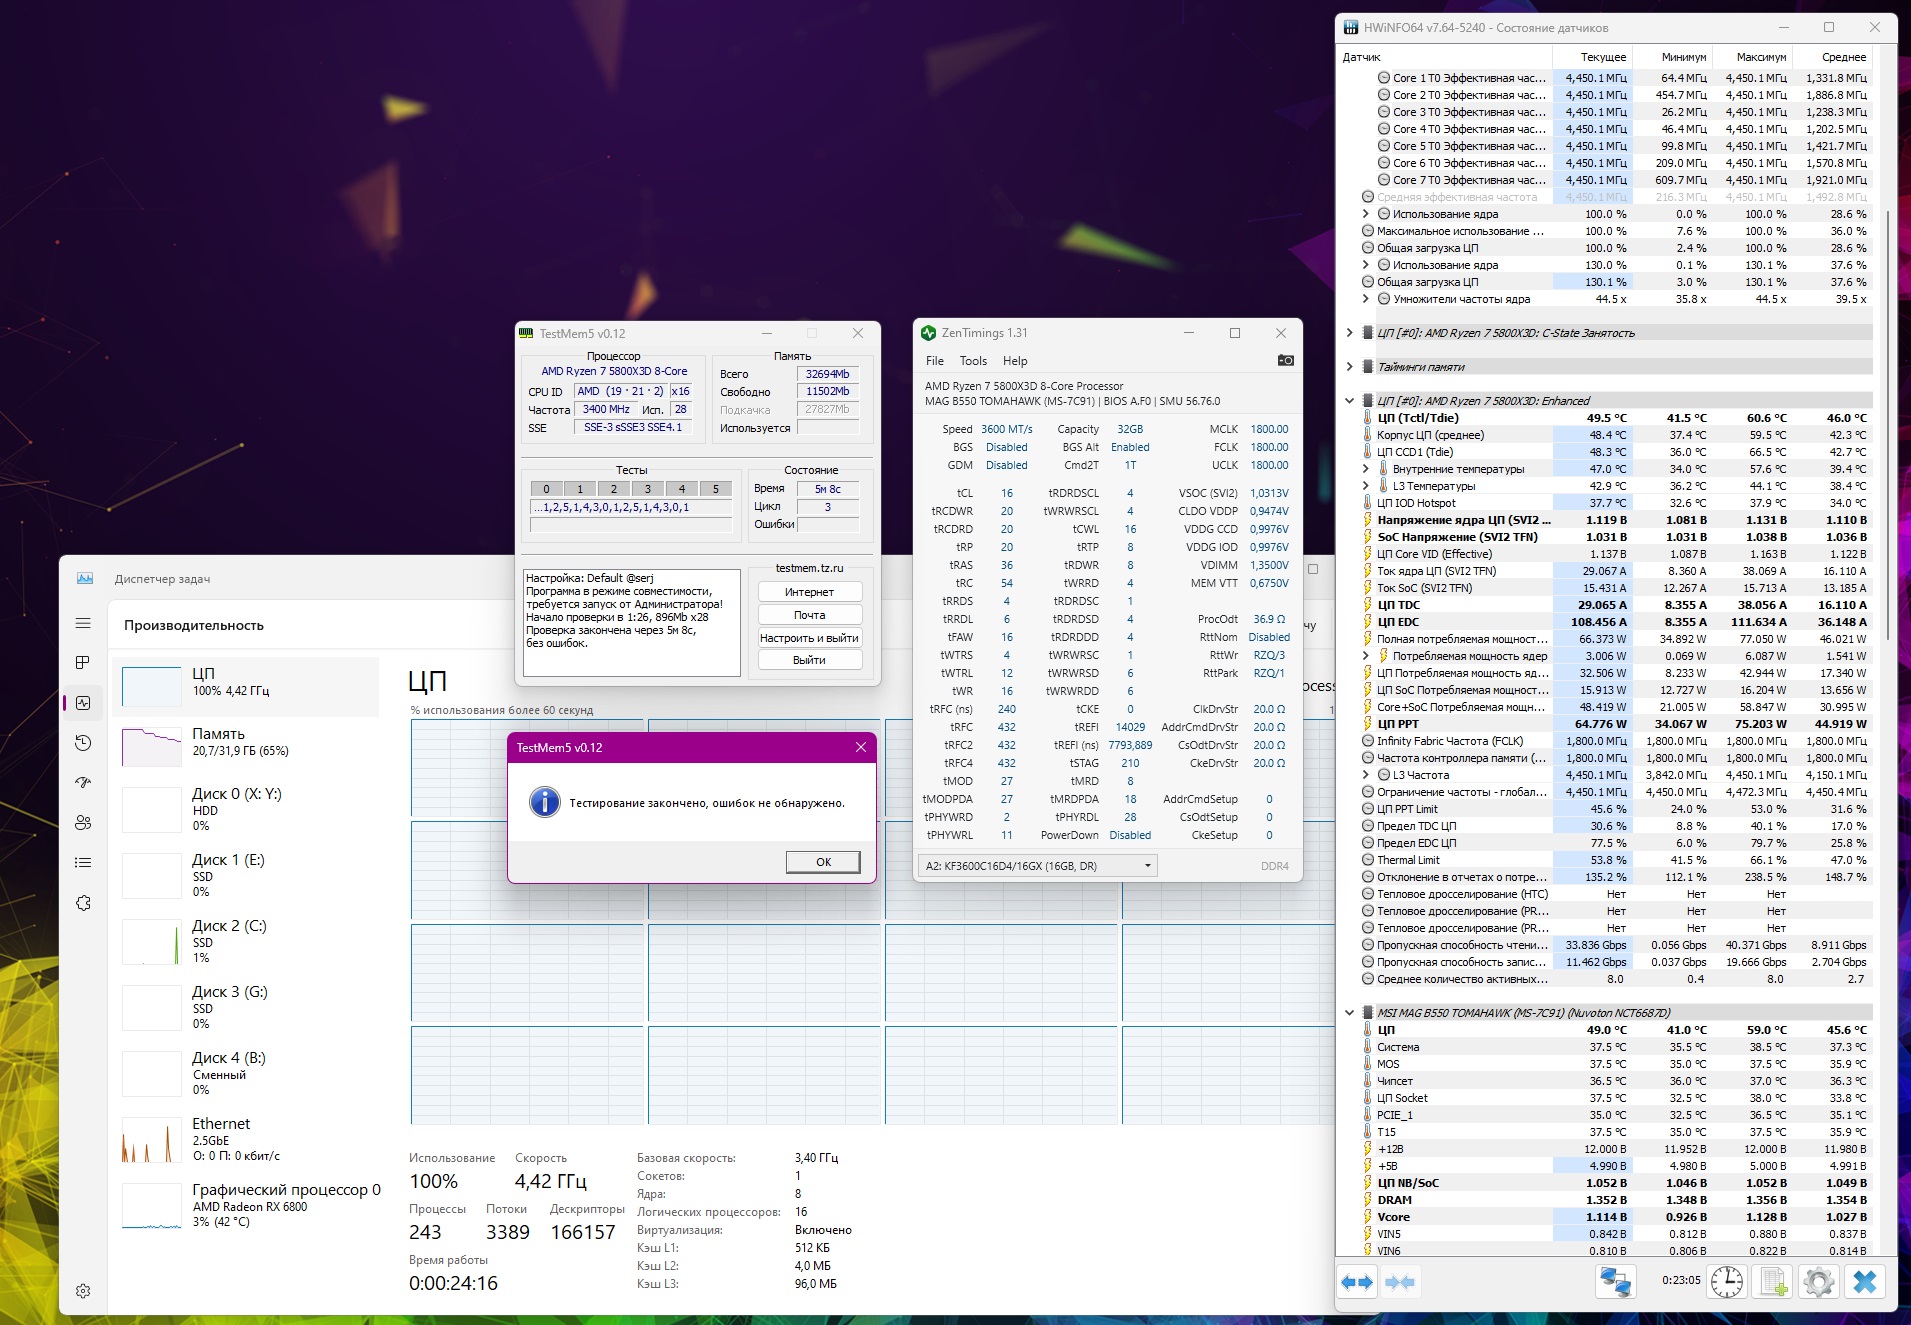Take screenshot with ZenTimings camera icon
Image resolution: width=1911 pixels, height=1325 pixels.
click(1286, 360)
